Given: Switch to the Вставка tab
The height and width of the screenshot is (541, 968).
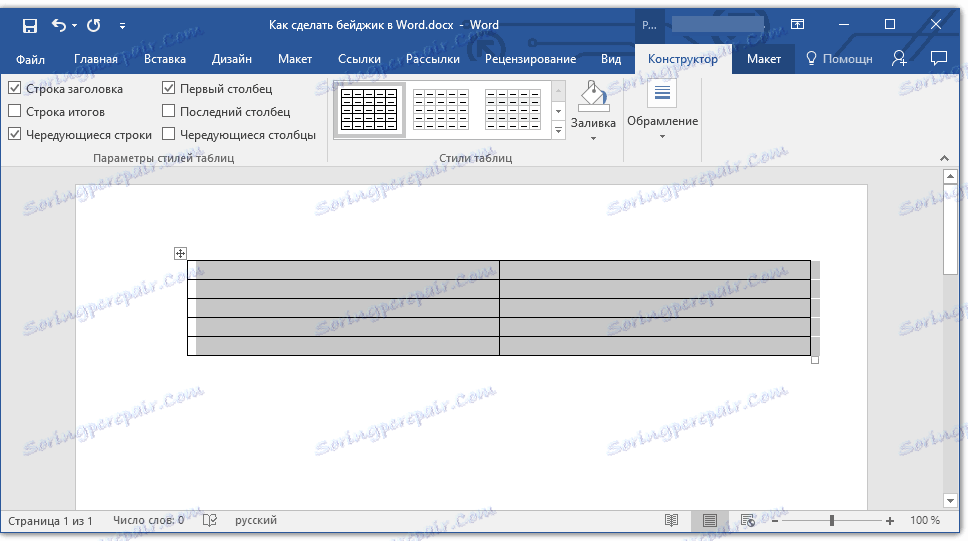Looking at the screenshot, I should coord(165,59).
